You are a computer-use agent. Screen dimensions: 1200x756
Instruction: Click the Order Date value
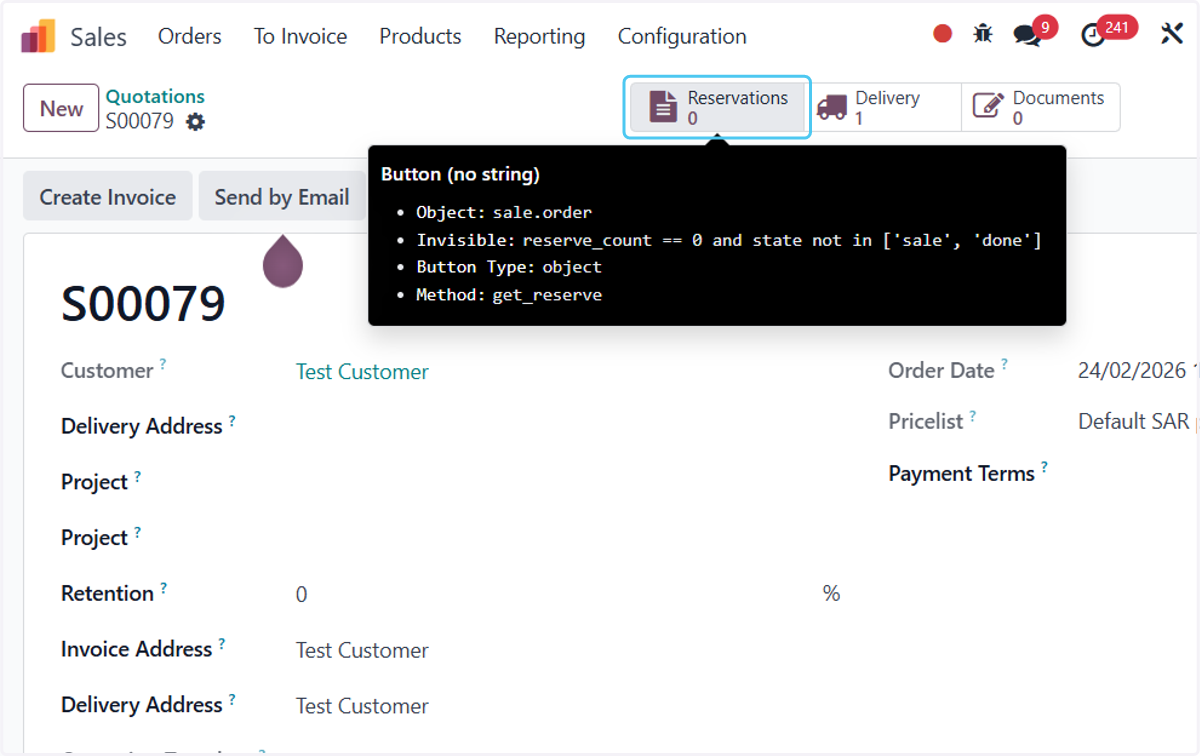[x=1136, y=370]
